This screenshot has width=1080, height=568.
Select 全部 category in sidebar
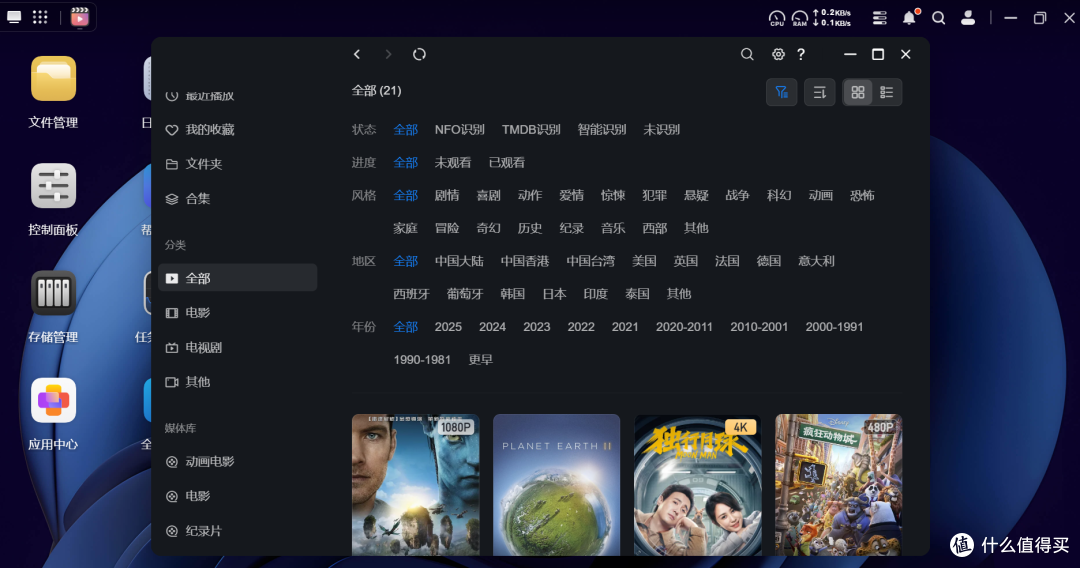pos(238,278)
